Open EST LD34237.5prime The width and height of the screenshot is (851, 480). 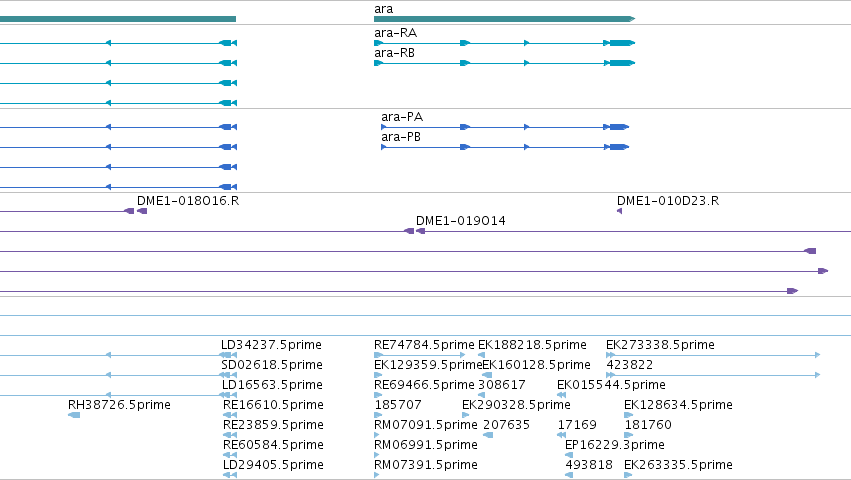271,345
